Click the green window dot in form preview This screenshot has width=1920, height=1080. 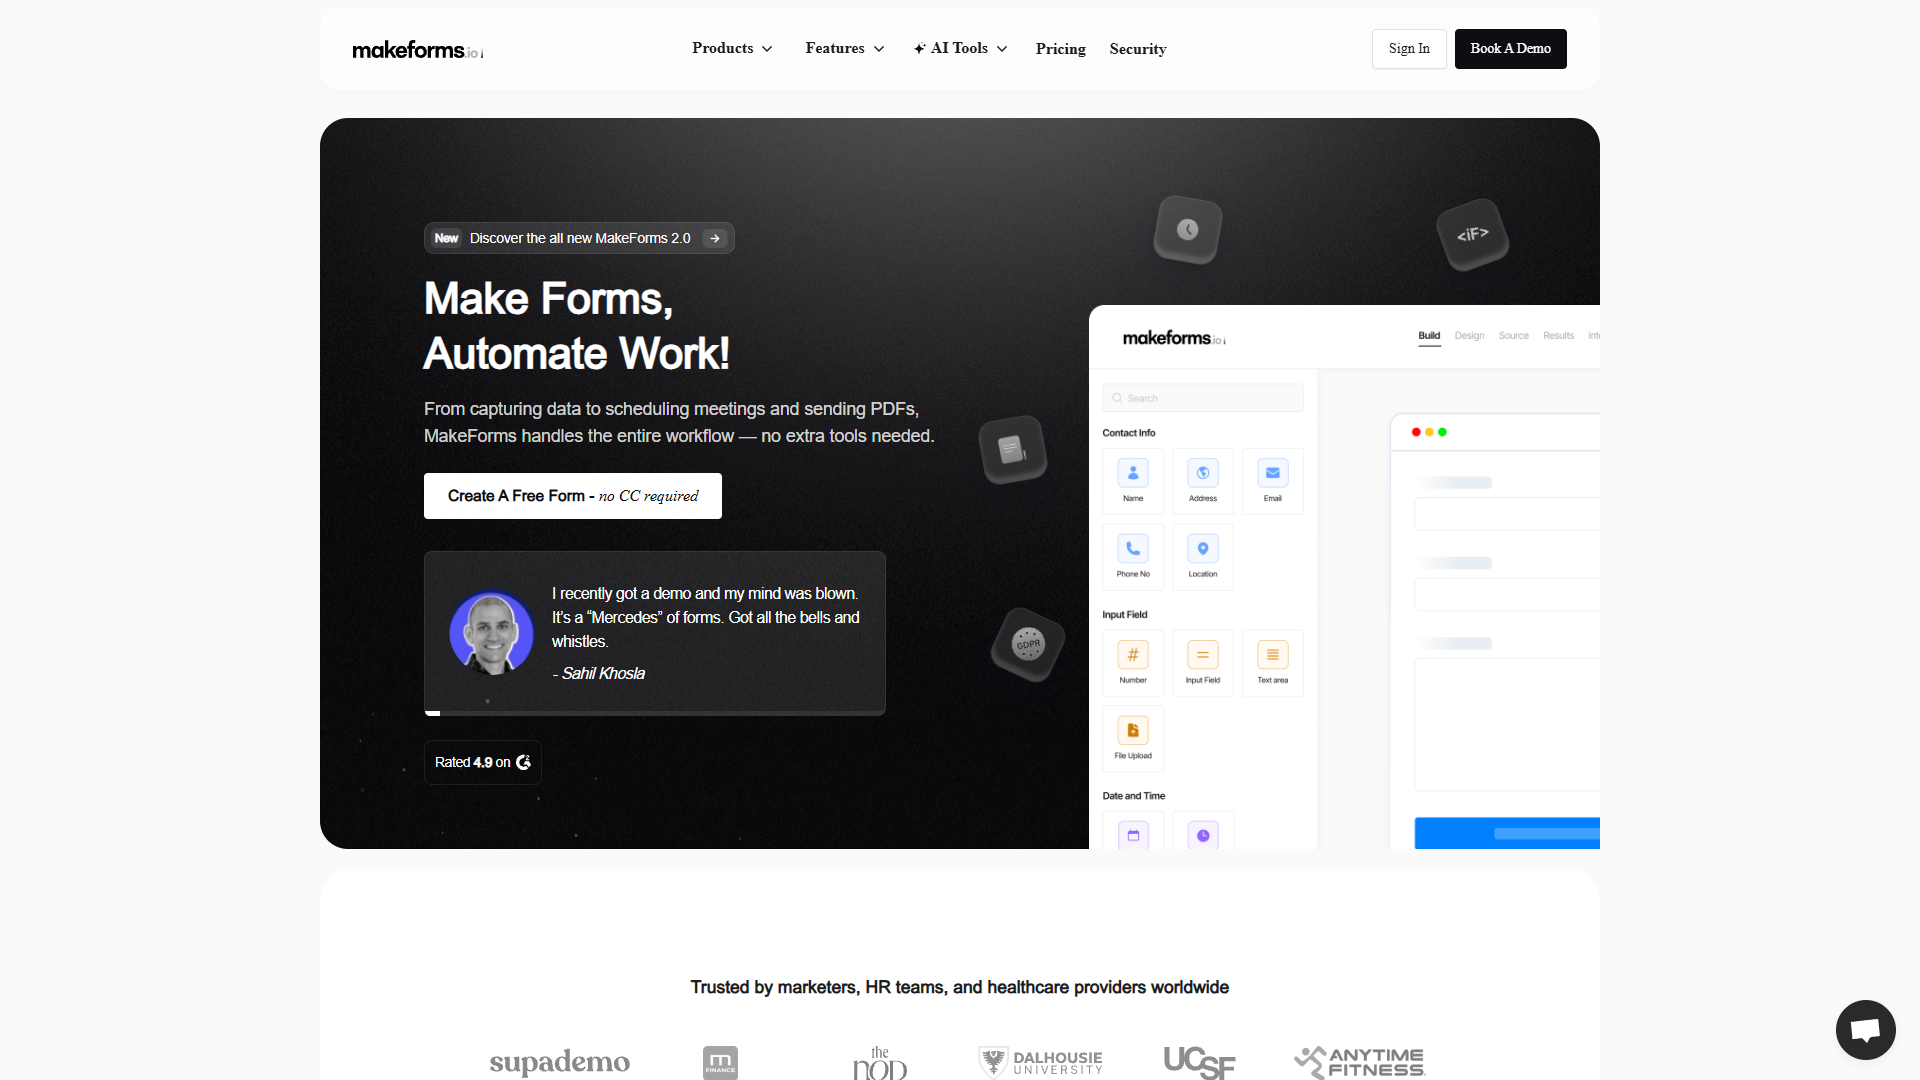[x=1442, y=432]
